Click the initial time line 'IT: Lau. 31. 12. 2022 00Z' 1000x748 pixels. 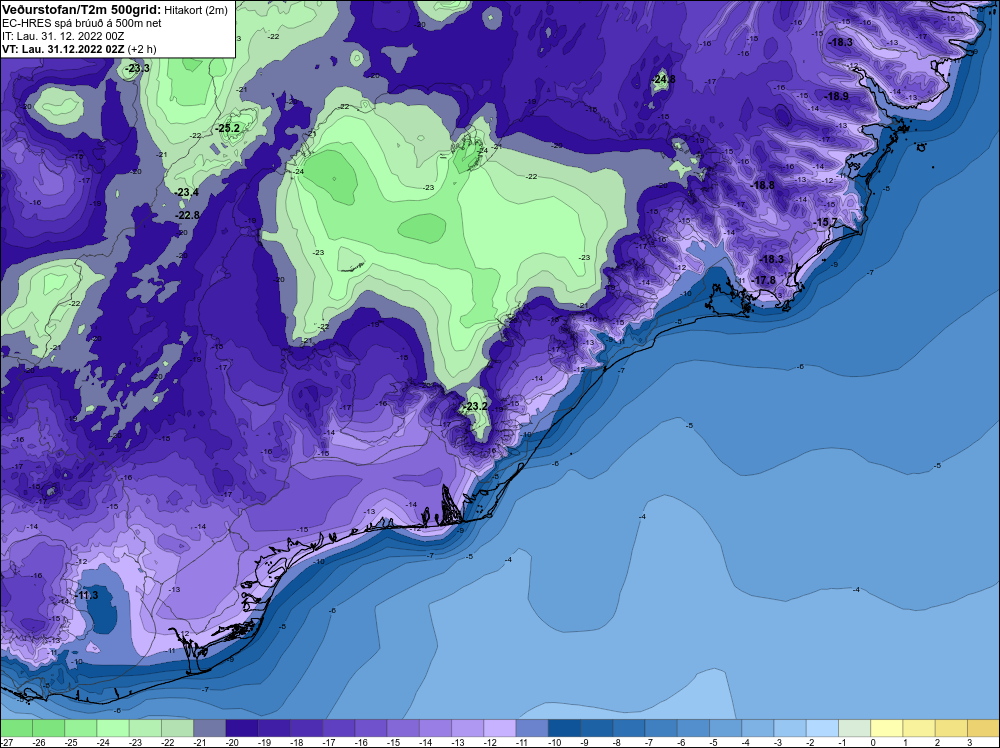[x=63, y=36]
